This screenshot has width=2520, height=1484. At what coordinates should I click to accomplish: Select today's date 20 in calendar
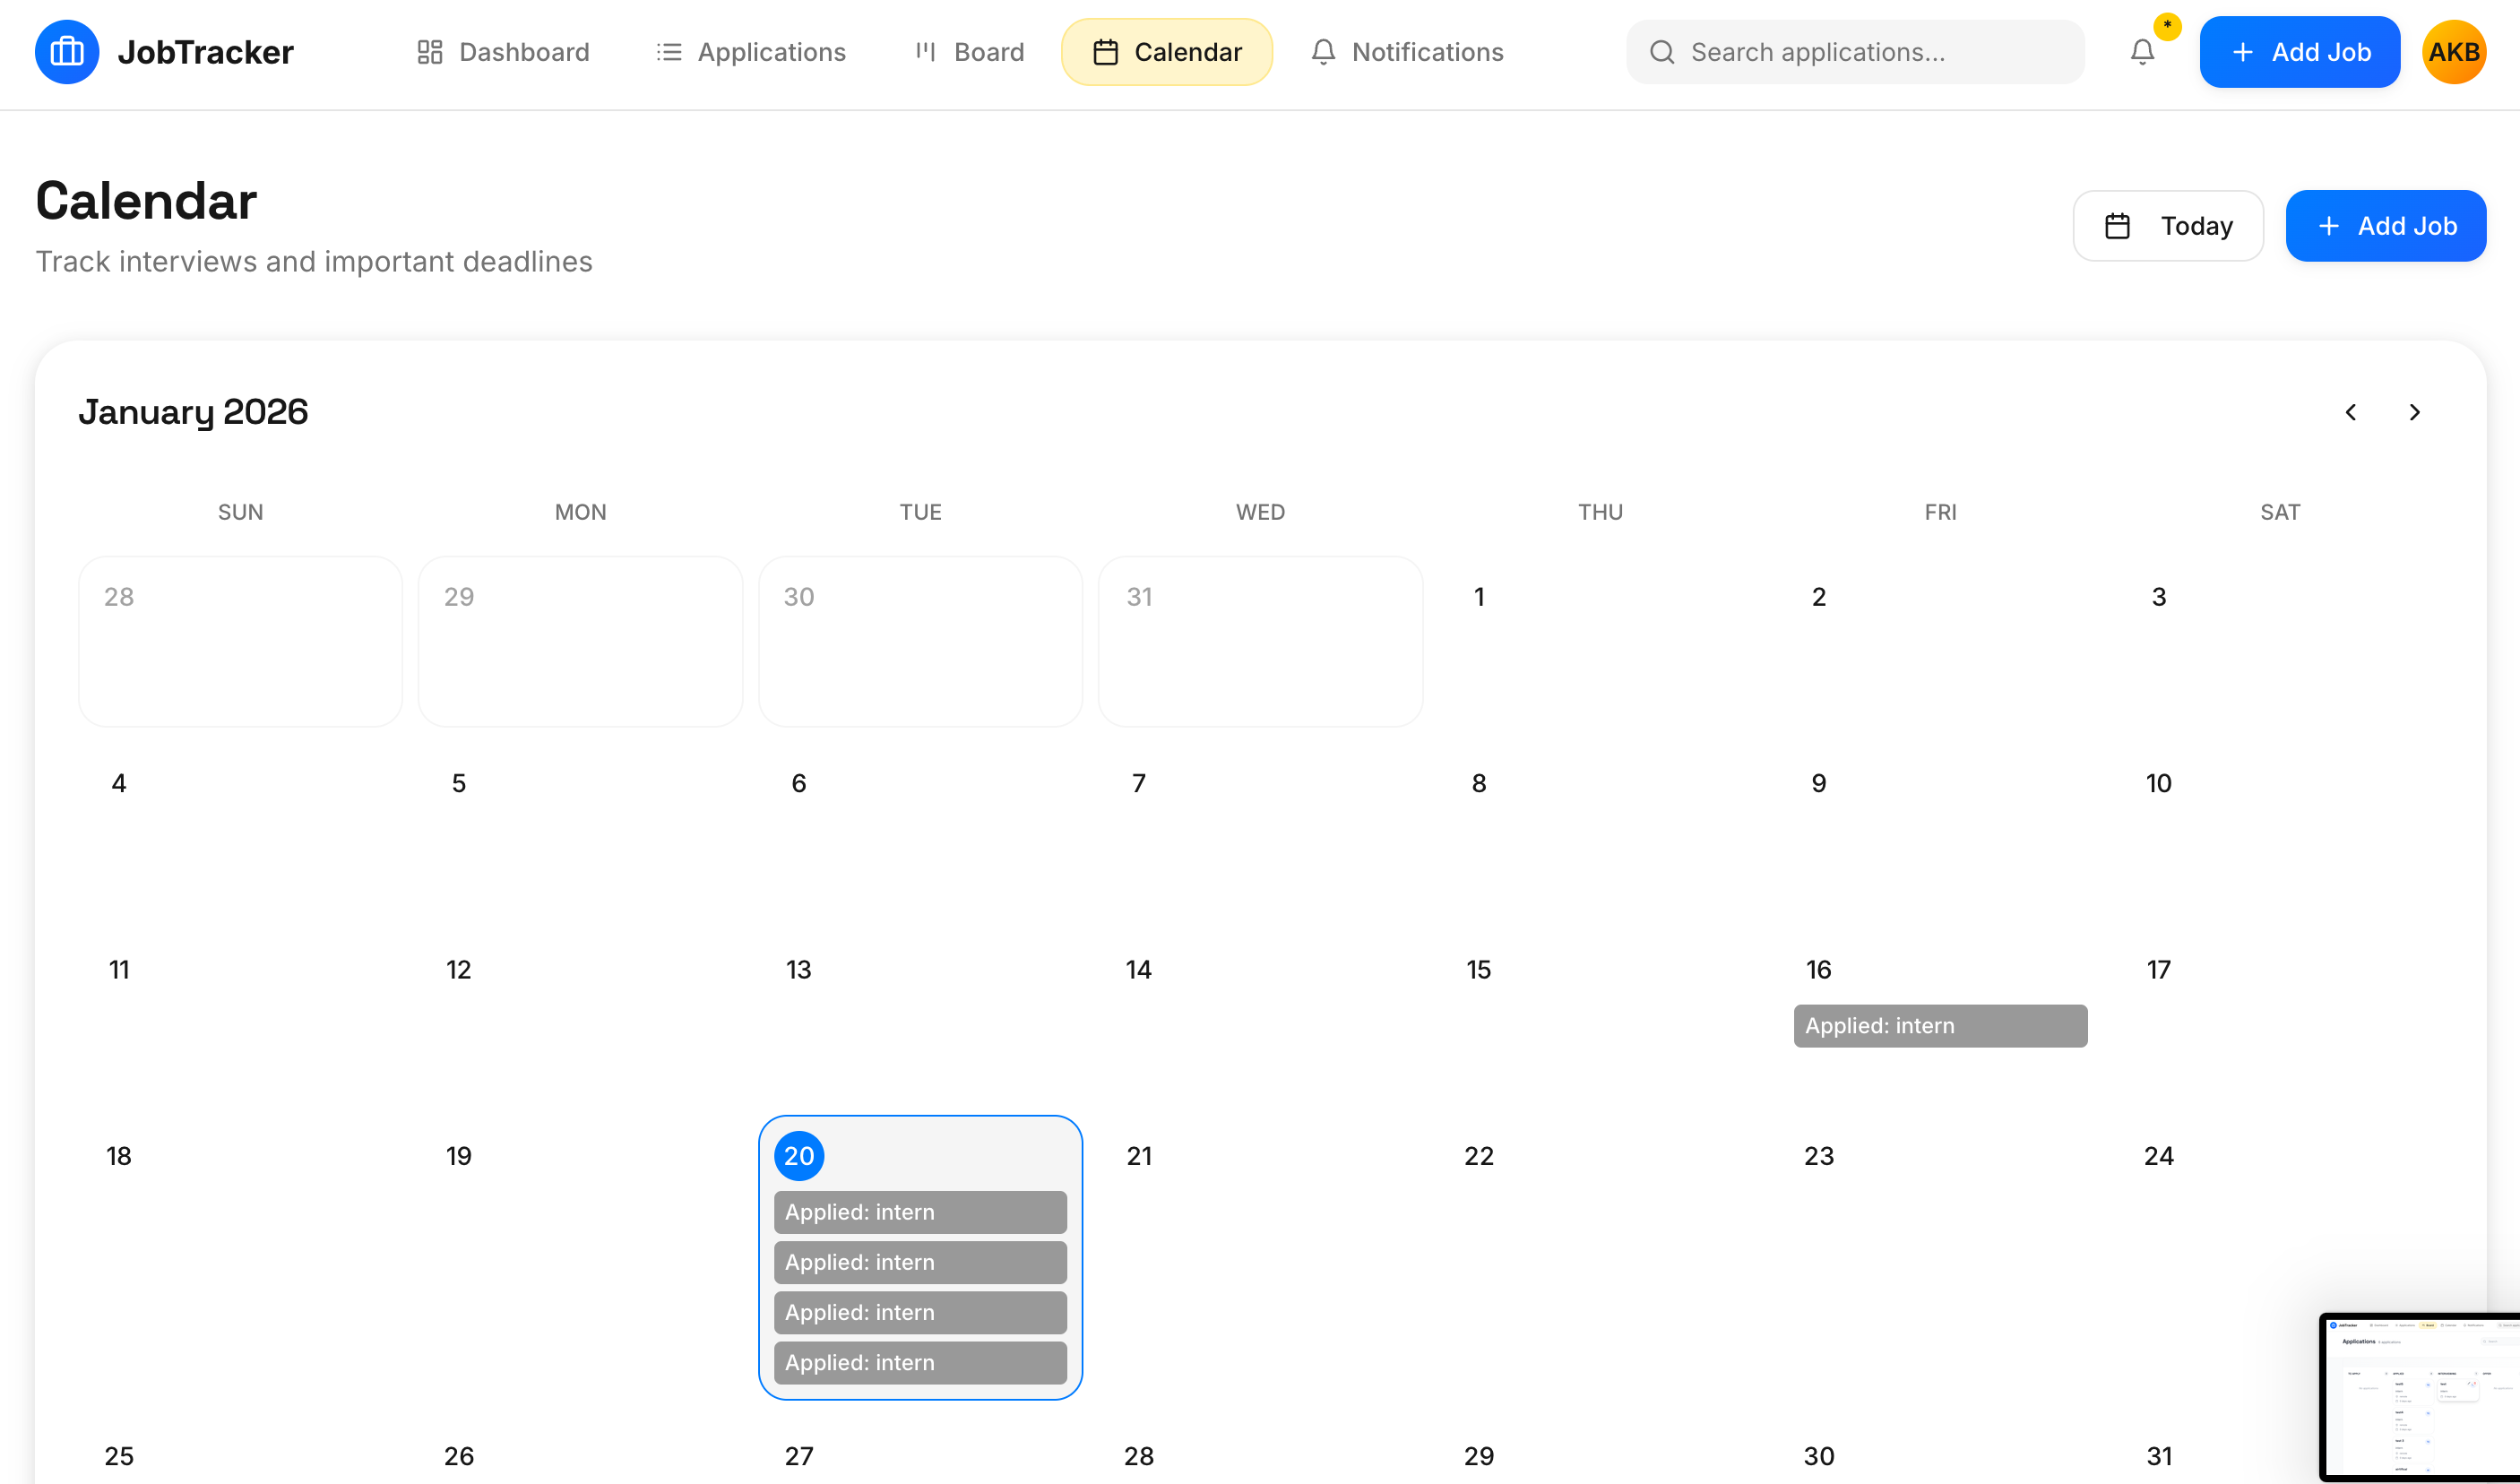(x=799, y=1156)
